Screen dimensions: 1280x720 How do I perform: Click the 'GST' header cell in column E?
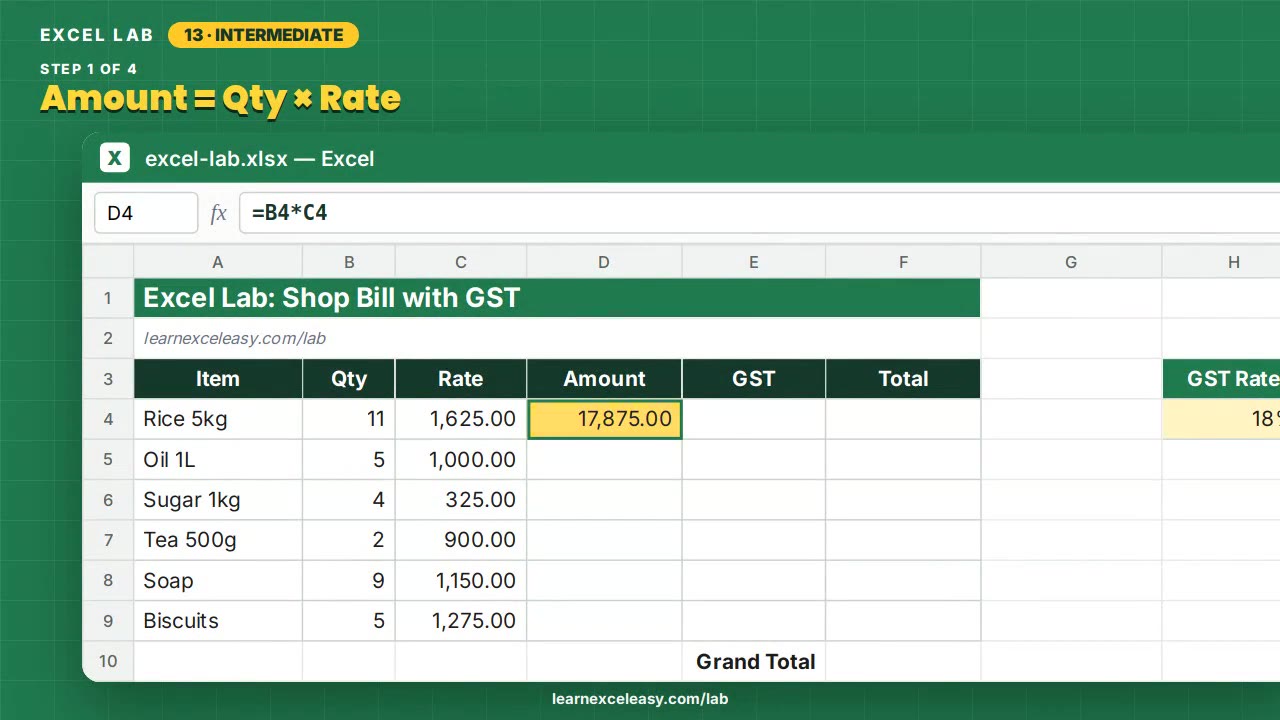(754, 379)
